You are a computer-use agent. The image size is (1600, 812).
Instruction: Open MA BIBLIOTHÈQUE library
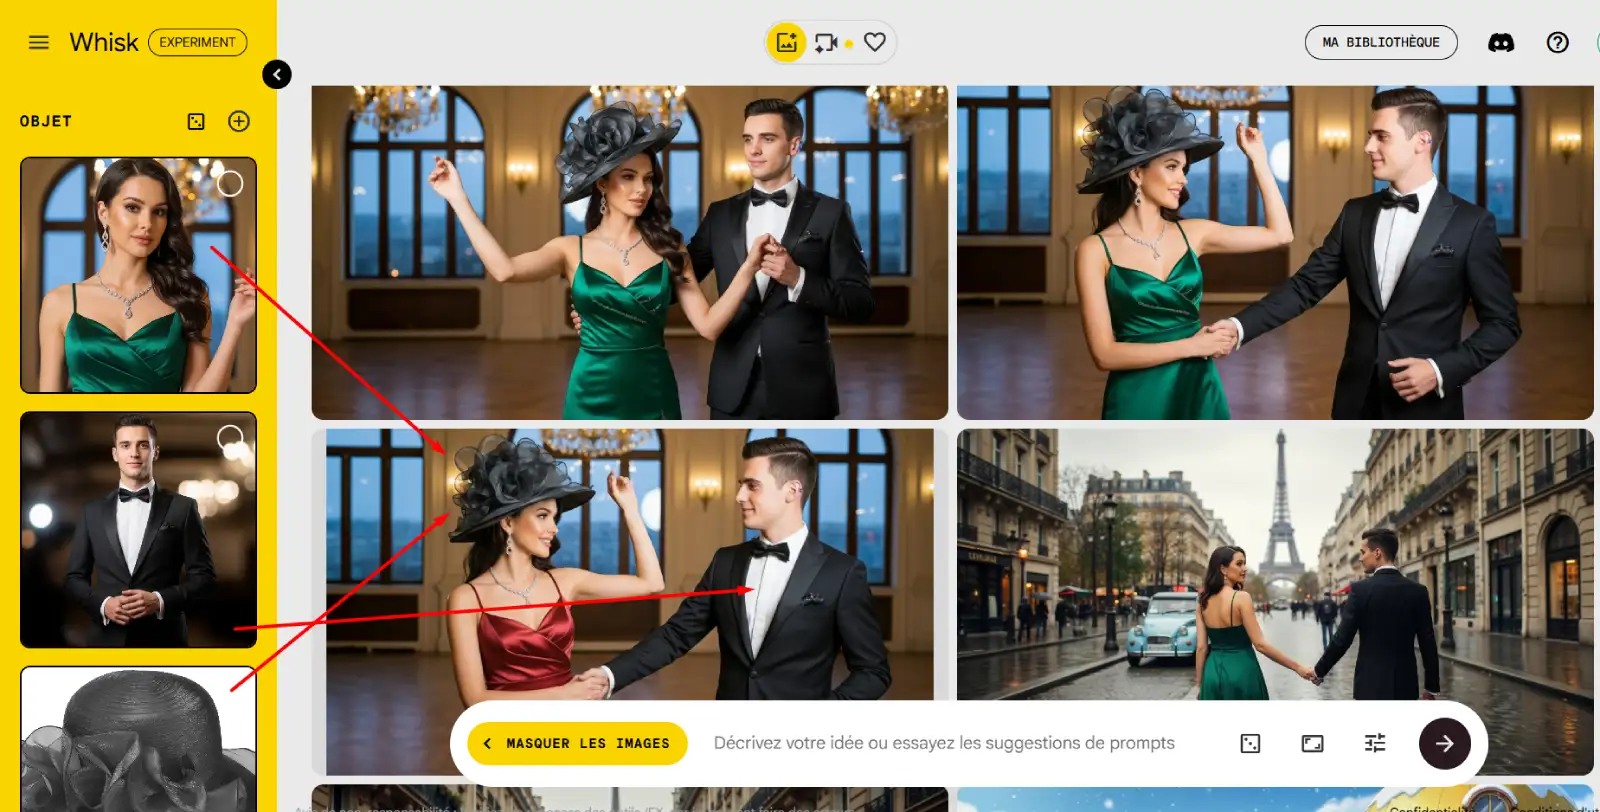pyautogui.click(x=1381, y=42)
